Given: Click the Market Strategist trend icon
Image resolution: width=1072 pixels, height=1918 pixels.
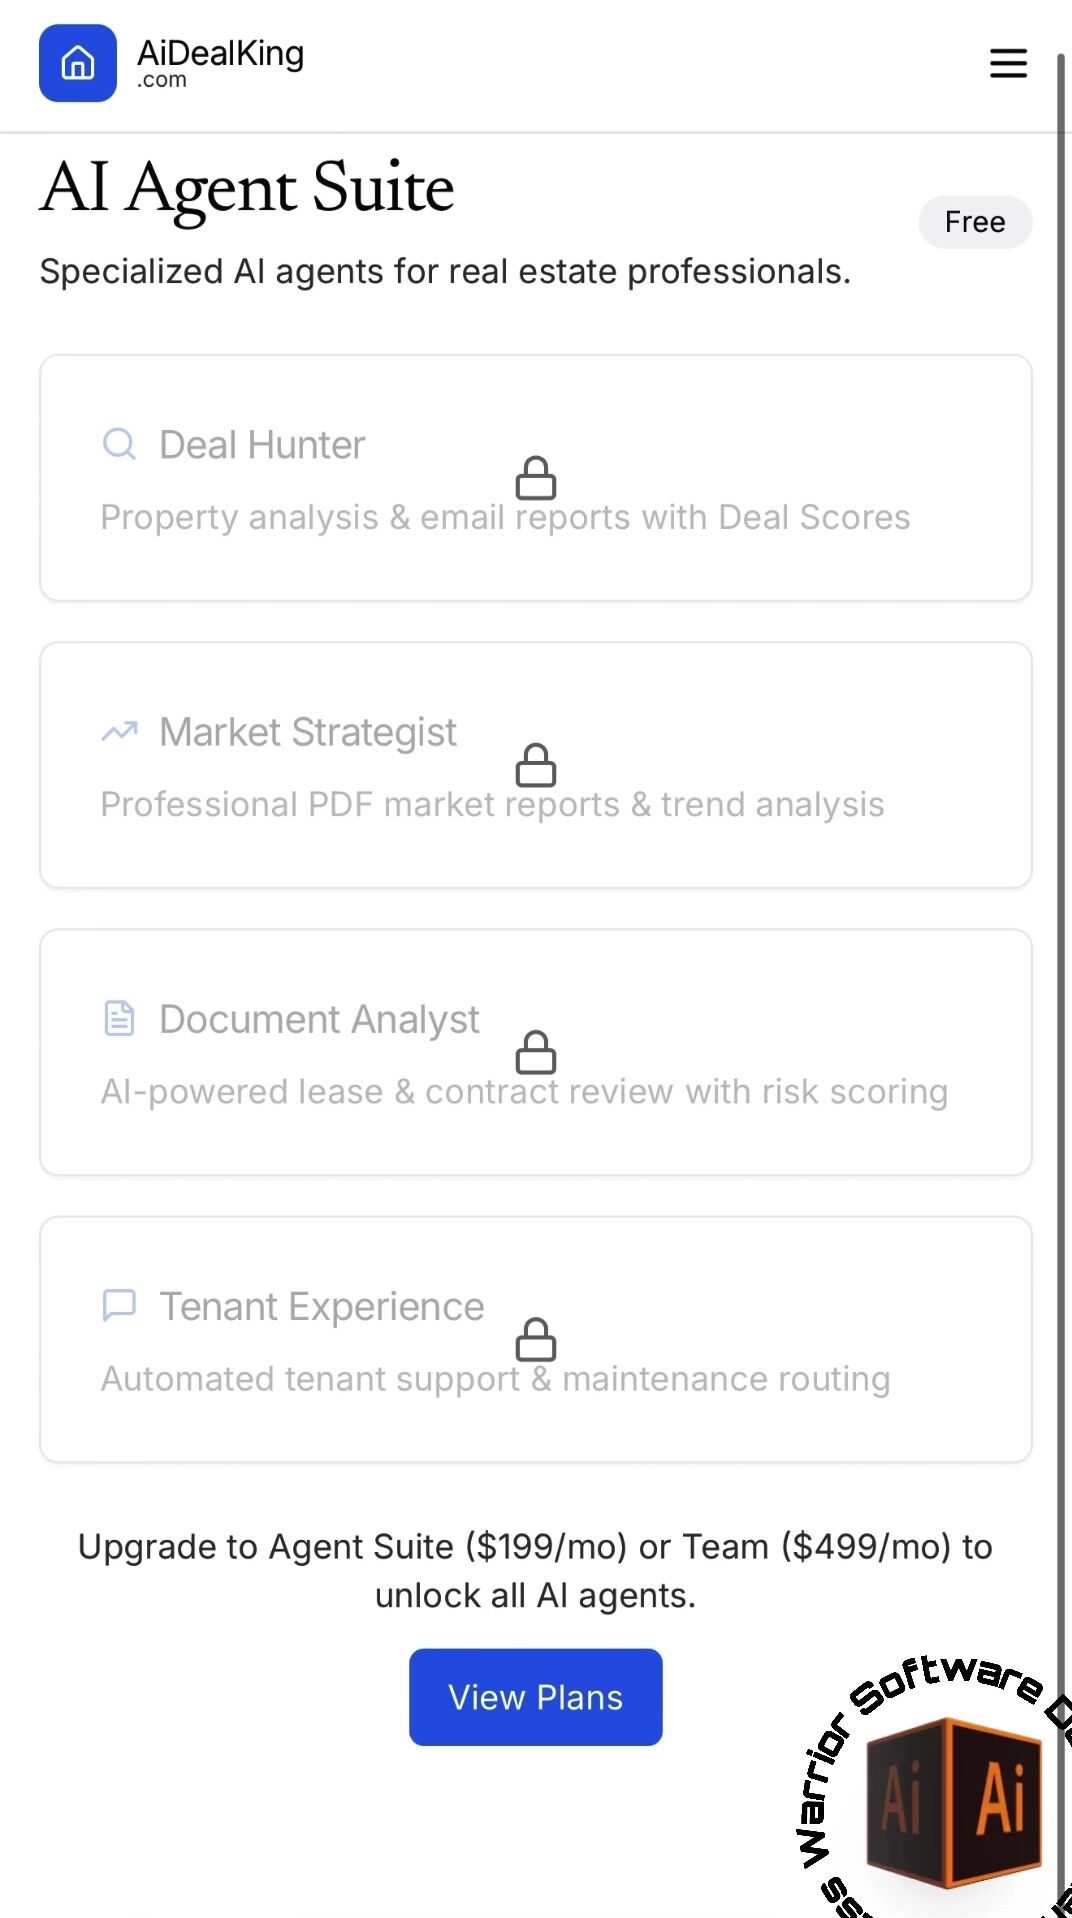Looking at the screenshot, I should tap(119, 731).
